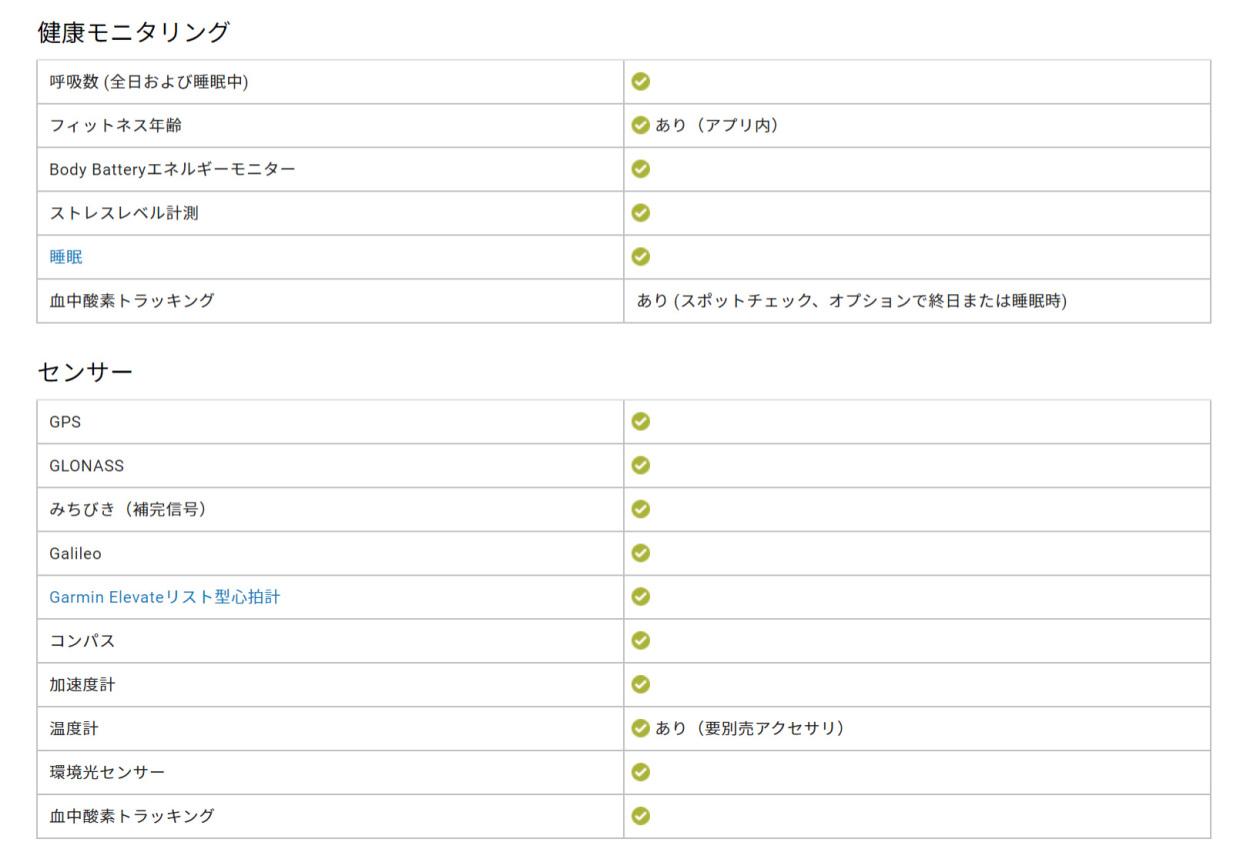Click the checkmark icon beside あり(アプリ内)
This screenshot has height=859, width=1250.
(641, 126)
